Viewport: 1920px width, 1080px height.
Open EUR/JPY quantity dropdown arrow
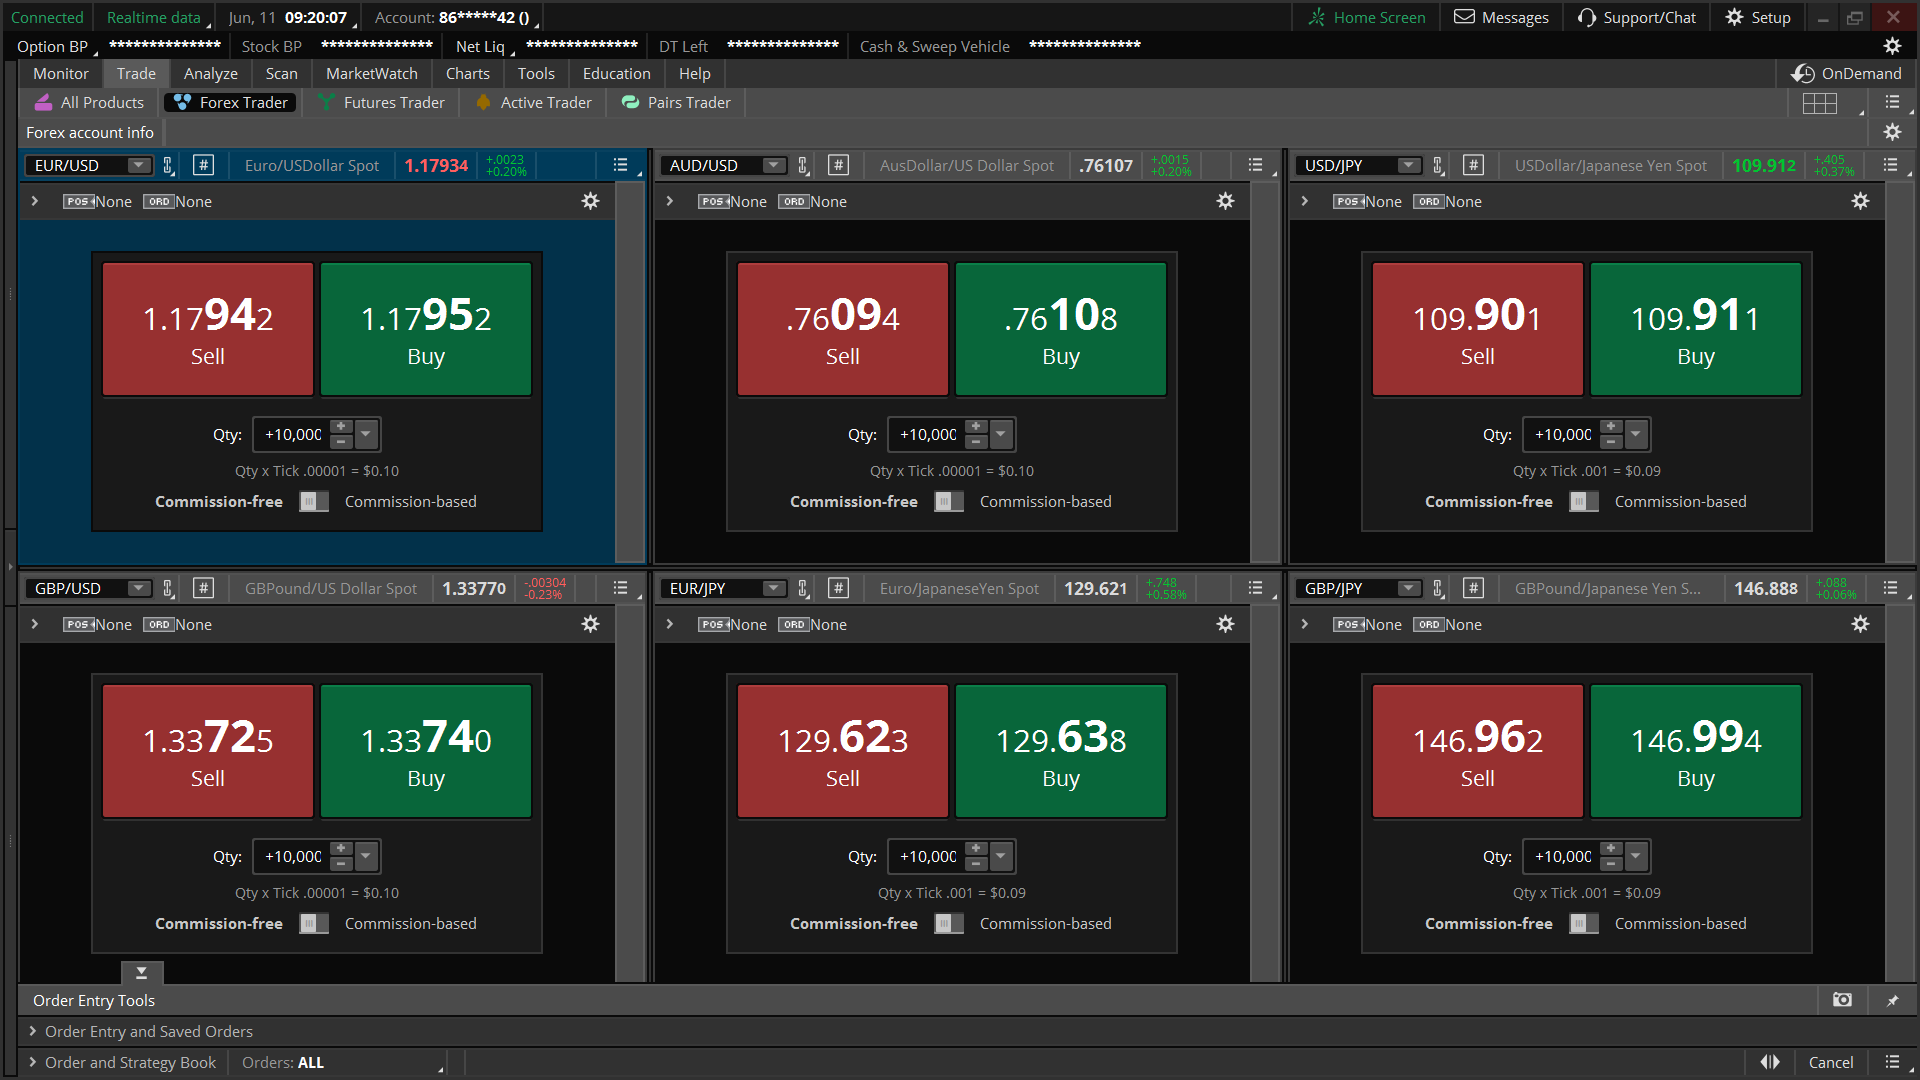tap(1001, 856)
